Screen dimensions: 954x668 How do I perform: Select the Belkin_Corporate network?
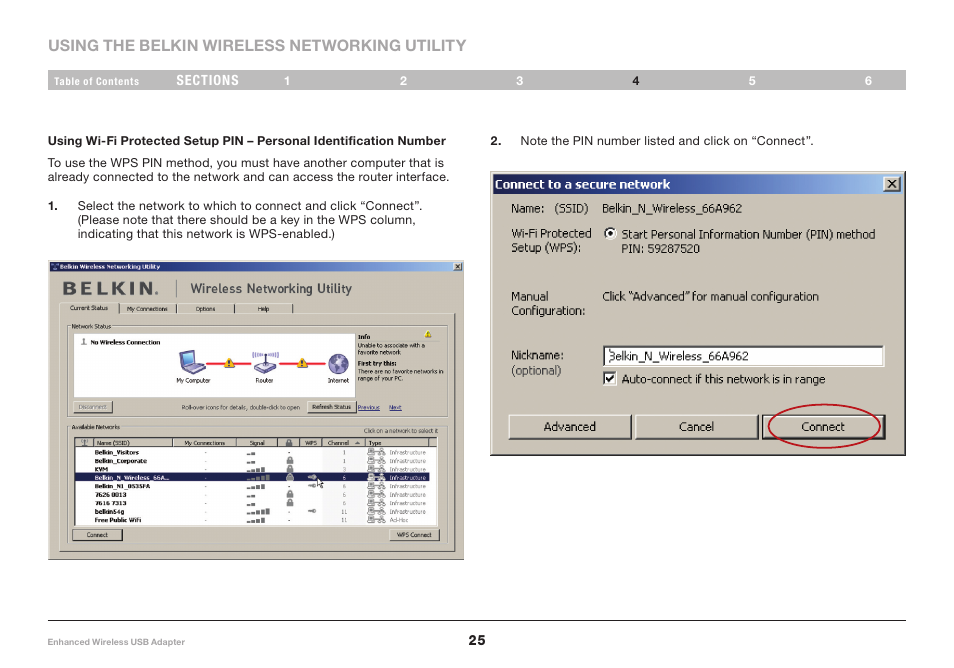tap(252, 461)
